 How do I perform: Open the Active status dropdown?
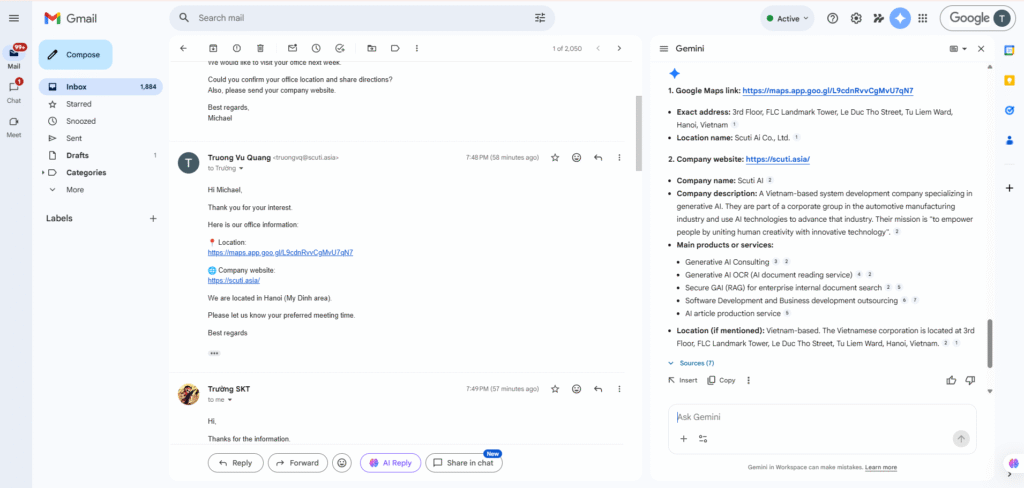click(787, 18)
